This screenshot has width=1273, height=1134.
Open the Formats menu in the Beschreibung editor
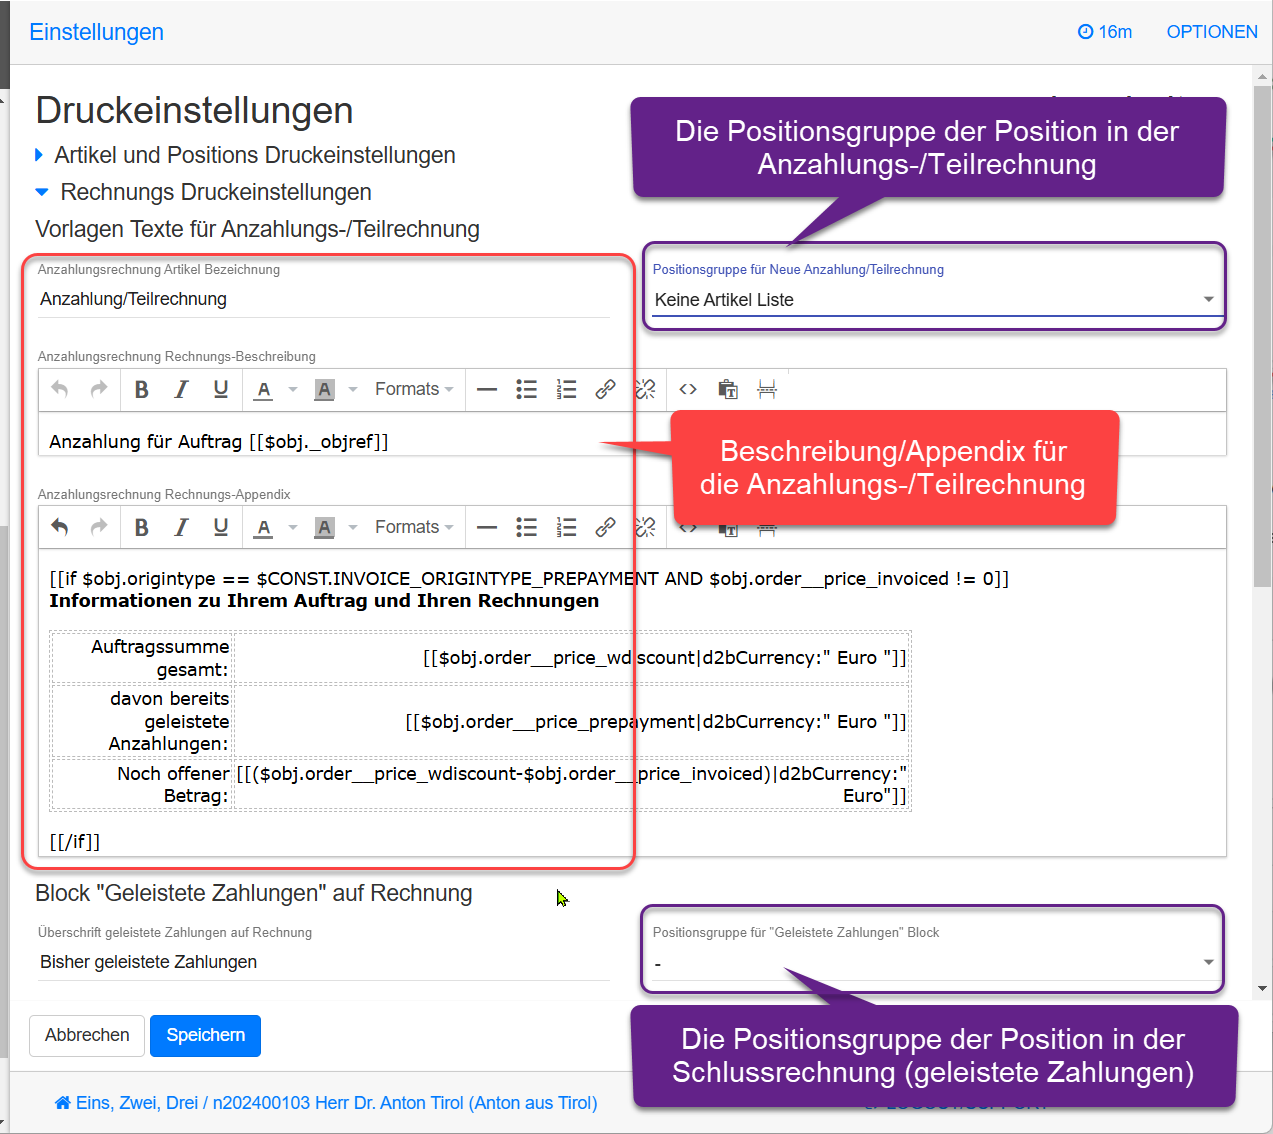click(414, 389)
